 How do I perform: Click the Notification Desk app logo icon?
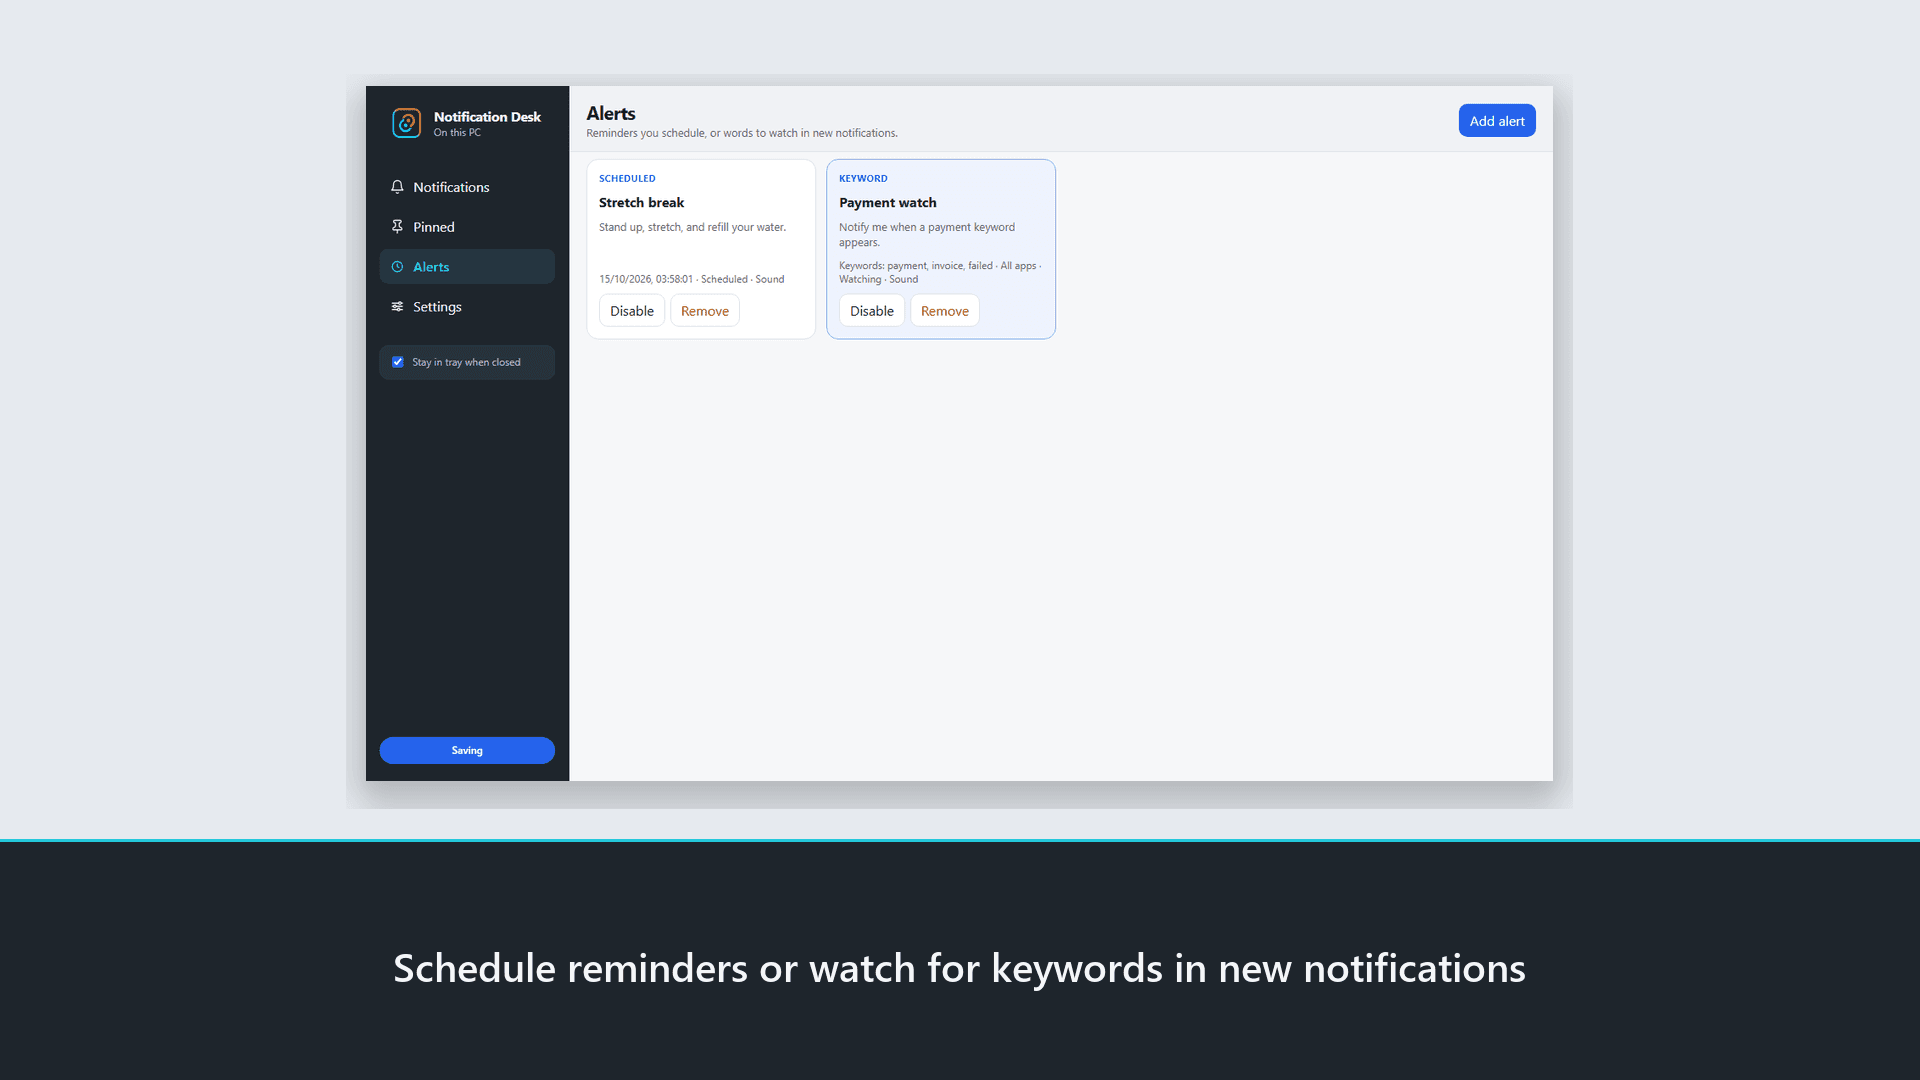[x=406, y=123]
